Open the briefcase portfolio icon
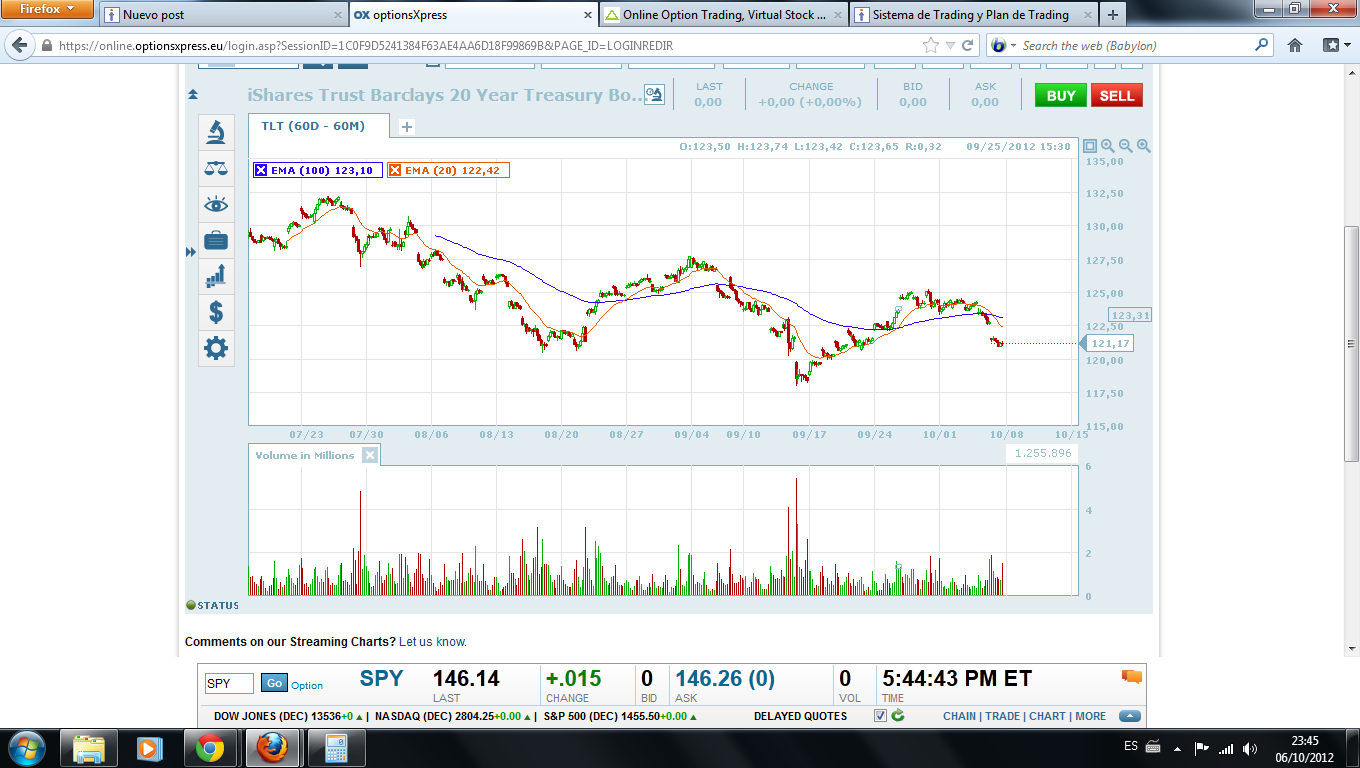Viewport: 1360px width, 768px height. [x=216, y=240]
